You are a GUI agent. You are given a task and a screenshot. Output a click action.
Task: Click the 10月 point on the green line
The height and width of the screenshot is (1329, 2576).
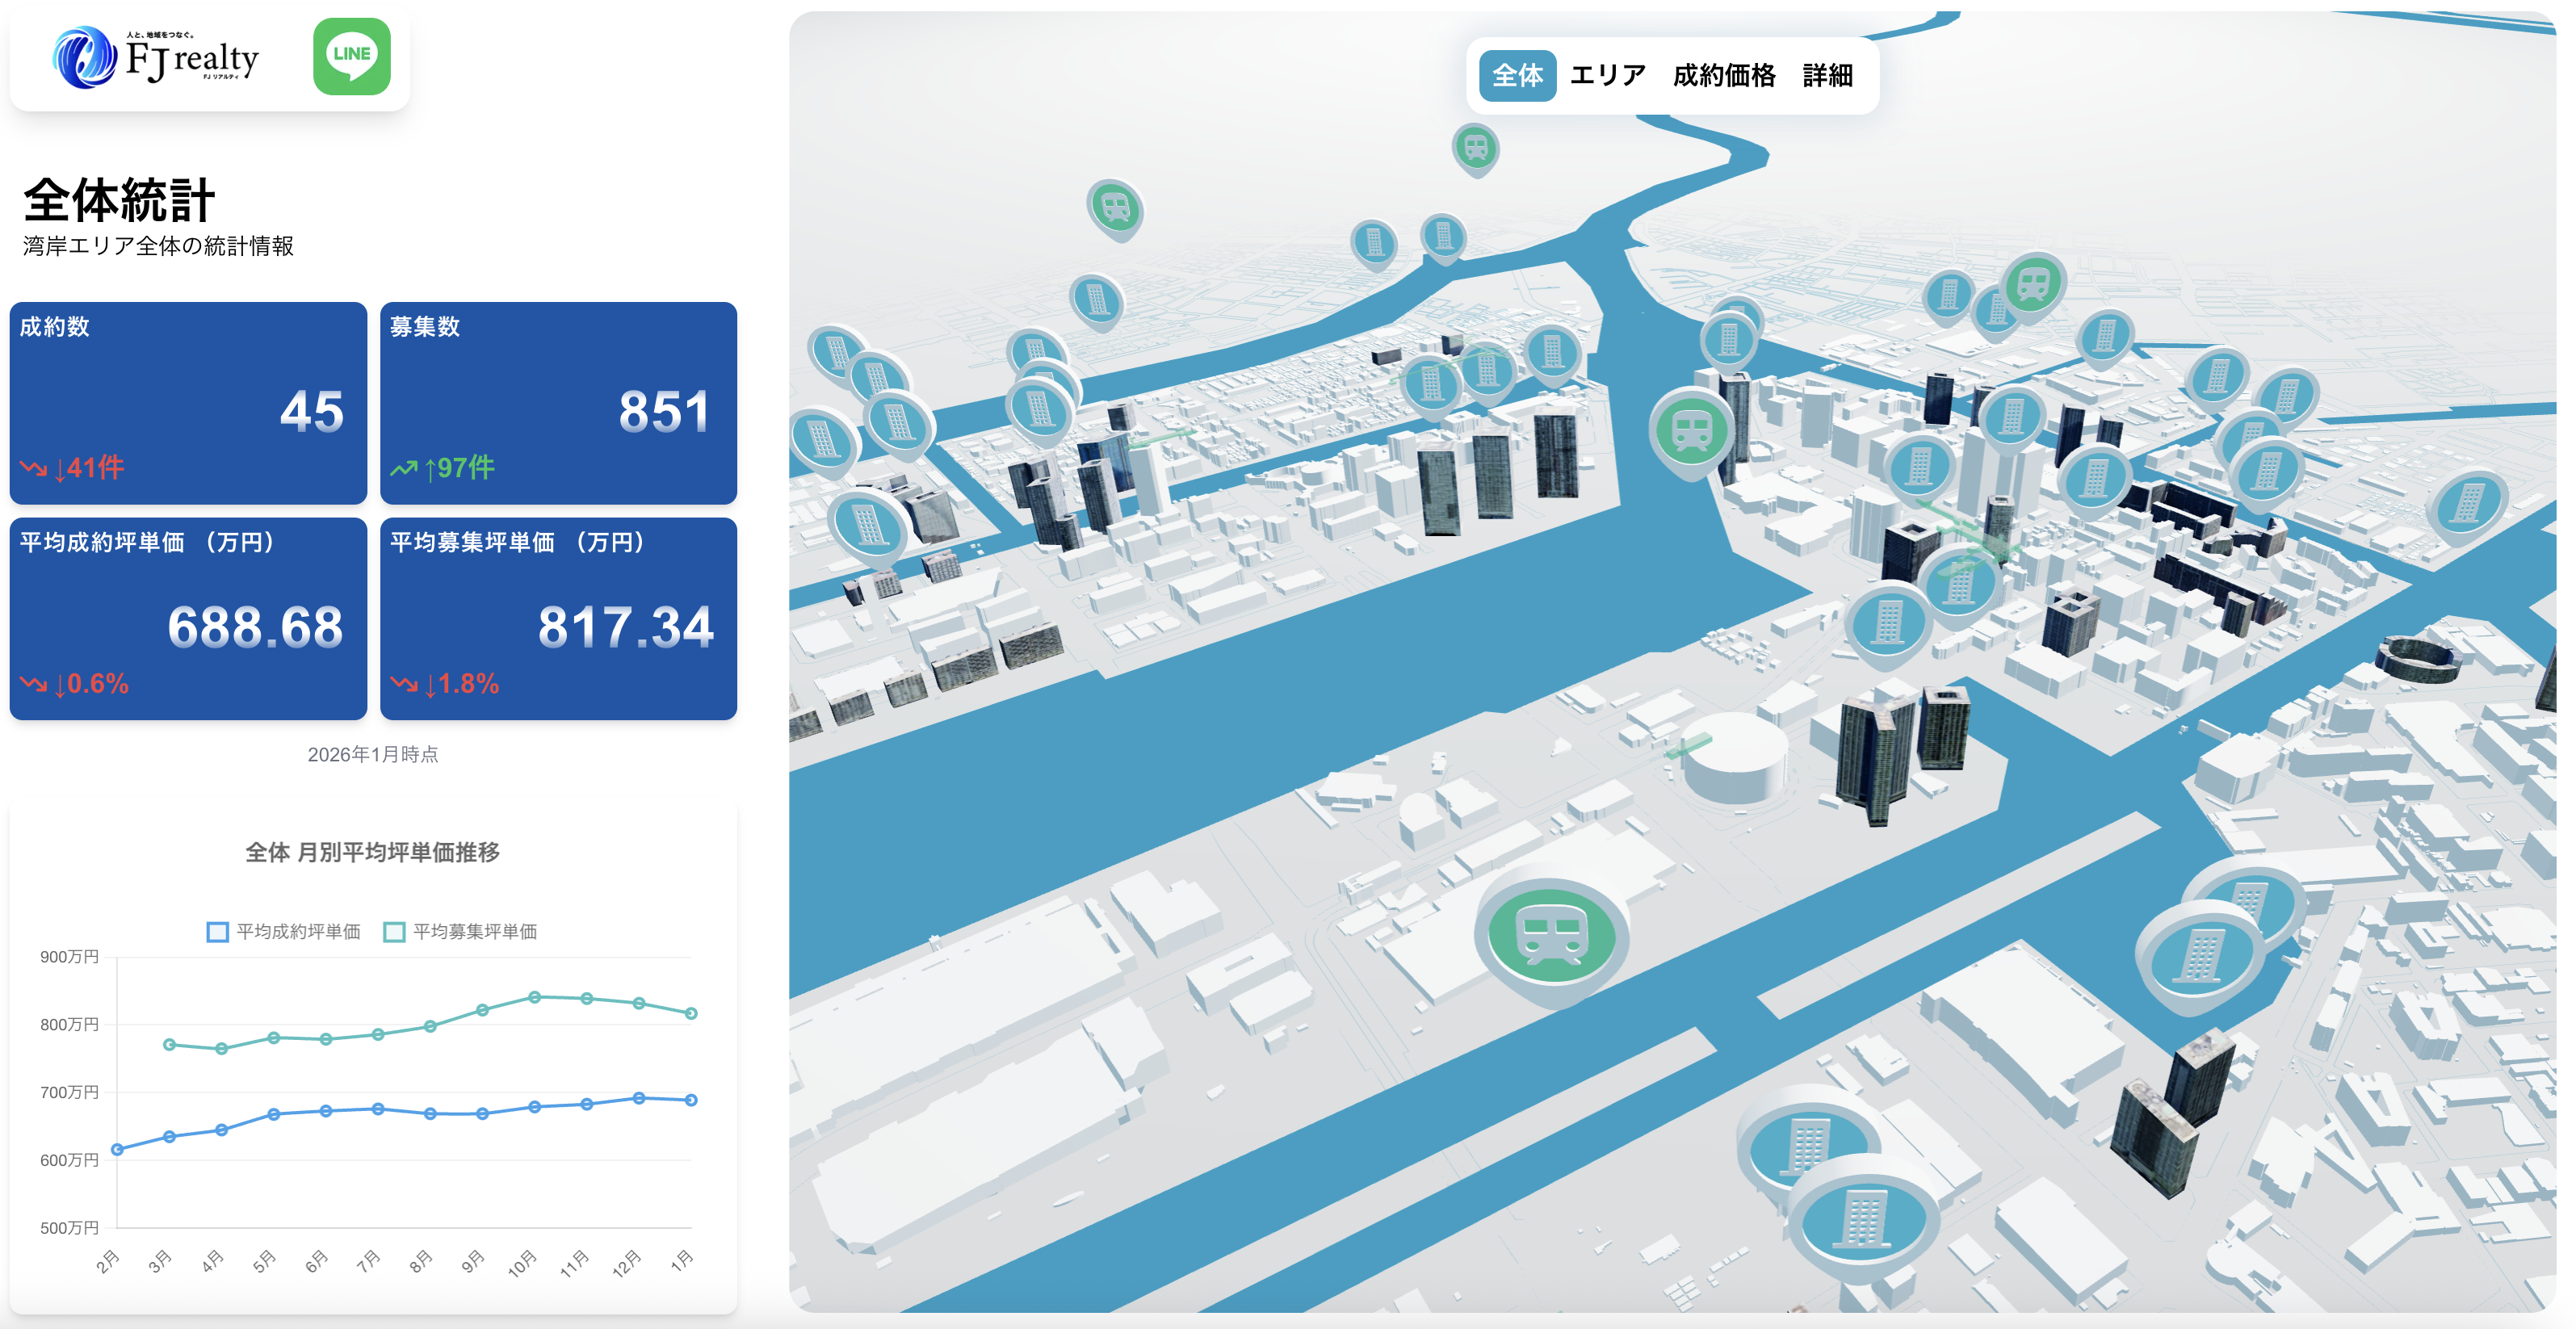tap(534, 997)
